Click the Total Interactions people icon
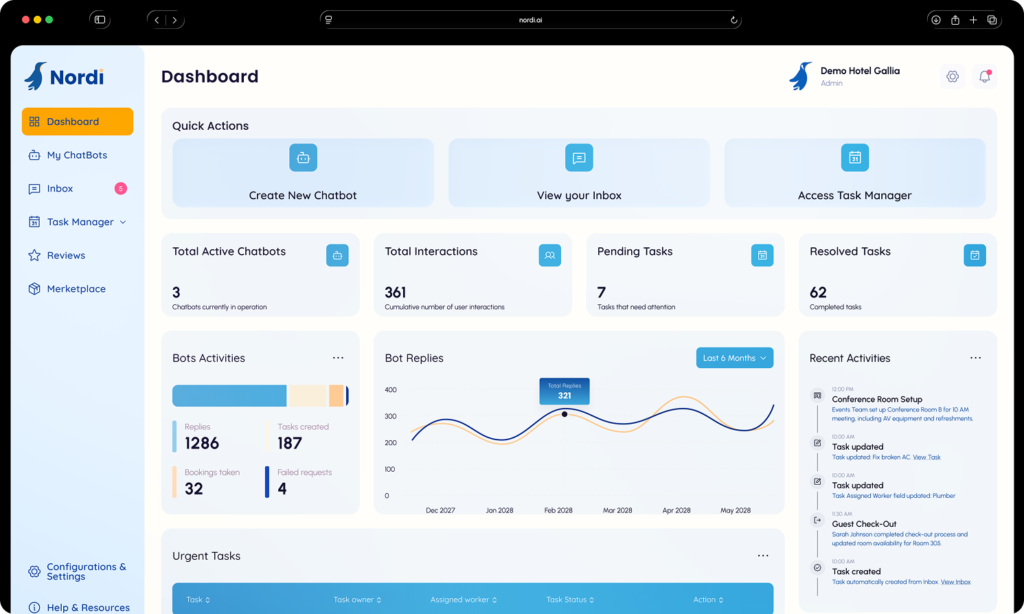Image resolution: width=1024 pixels, height=614 pixels. coord(550,256)
